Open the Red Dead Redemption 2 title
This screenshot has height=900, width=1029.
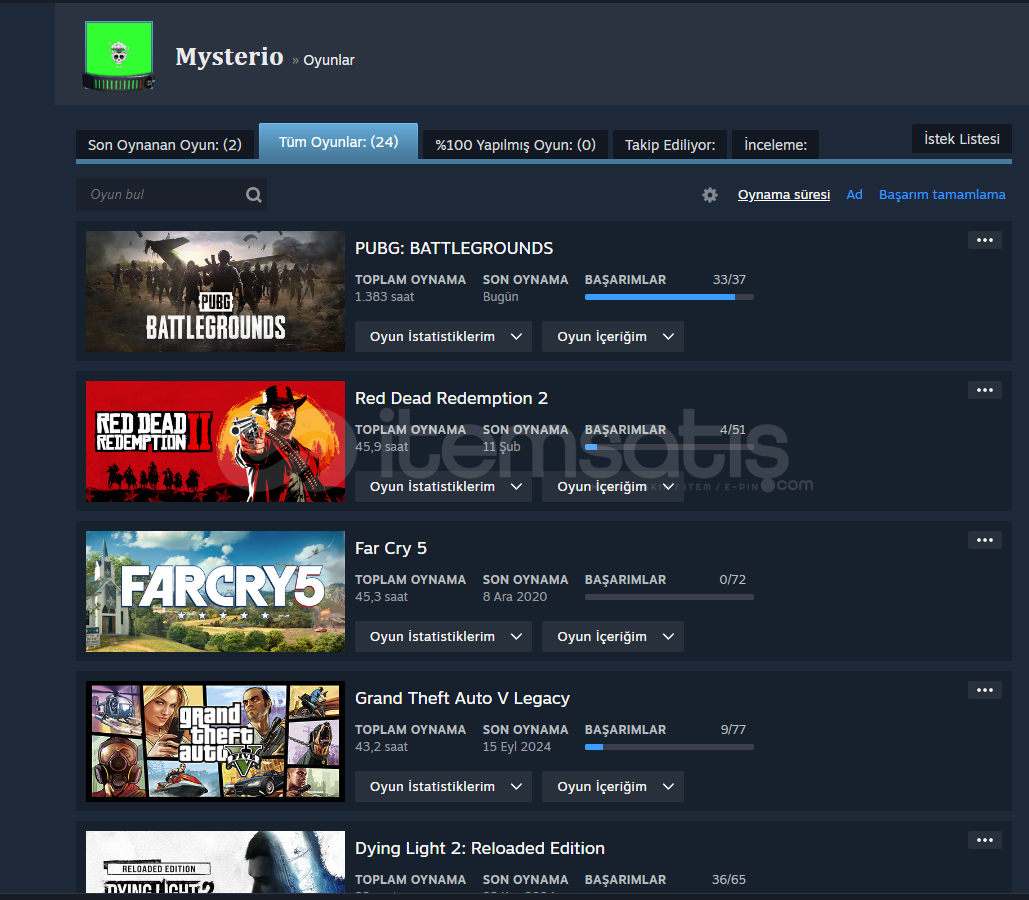(452, 398)
